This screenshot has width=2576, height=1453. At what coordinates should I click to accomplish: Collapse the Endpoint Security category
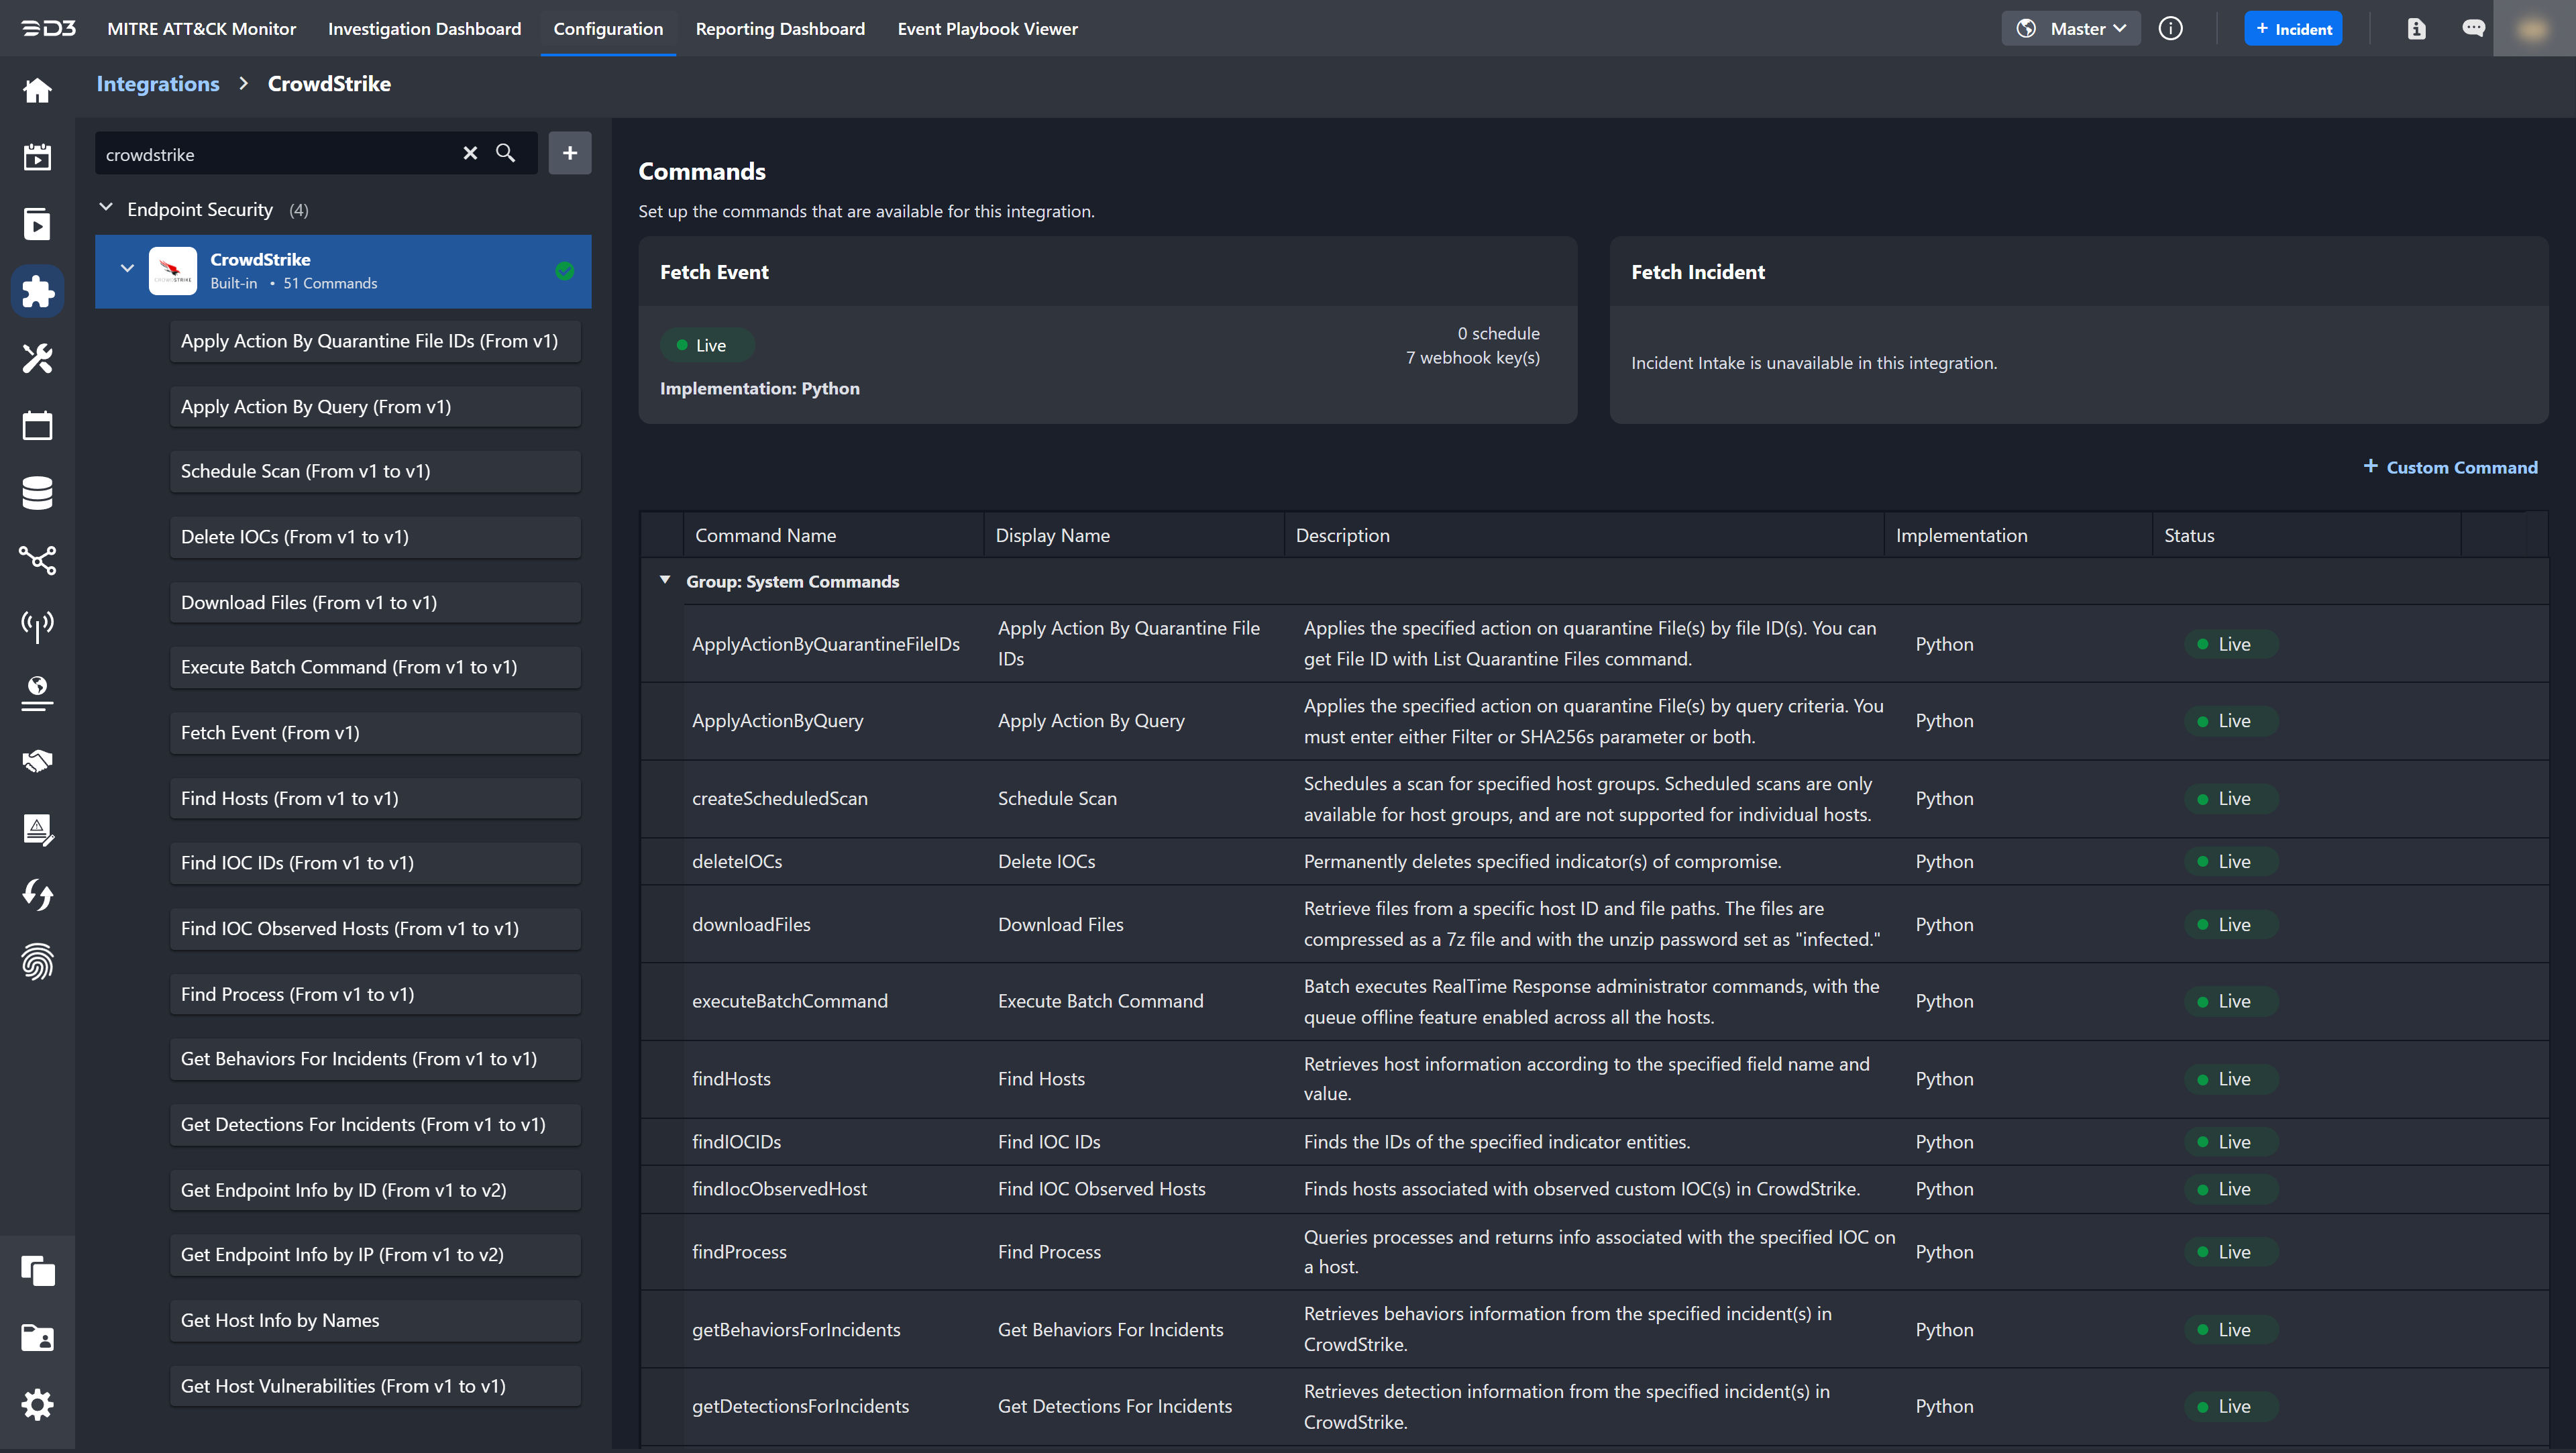[106, 208]
